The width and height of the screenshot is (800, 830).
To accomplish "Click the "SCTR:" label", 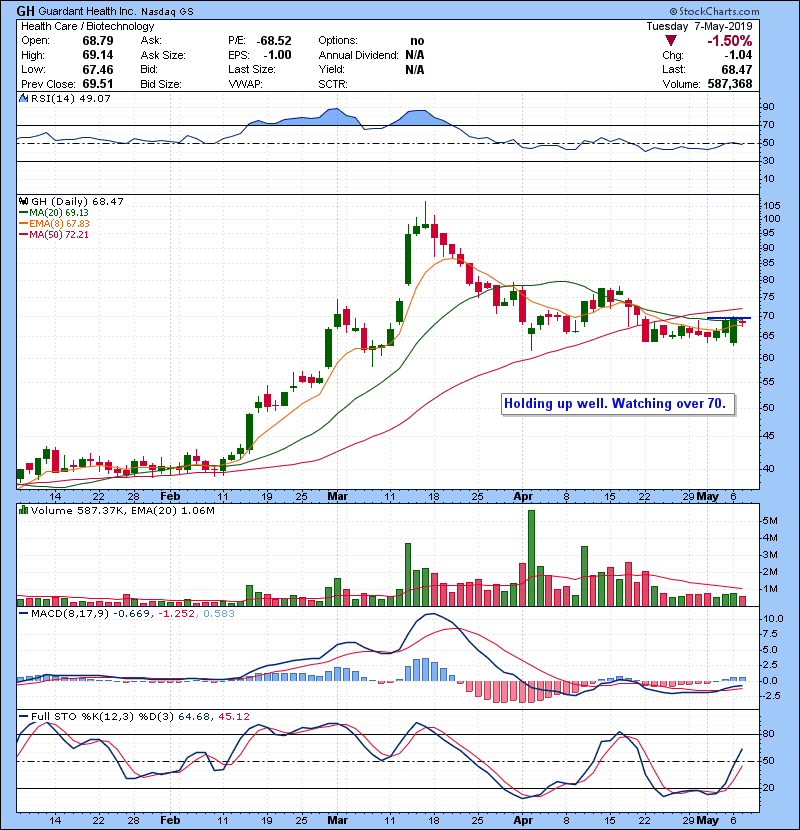I will [333, 84].
